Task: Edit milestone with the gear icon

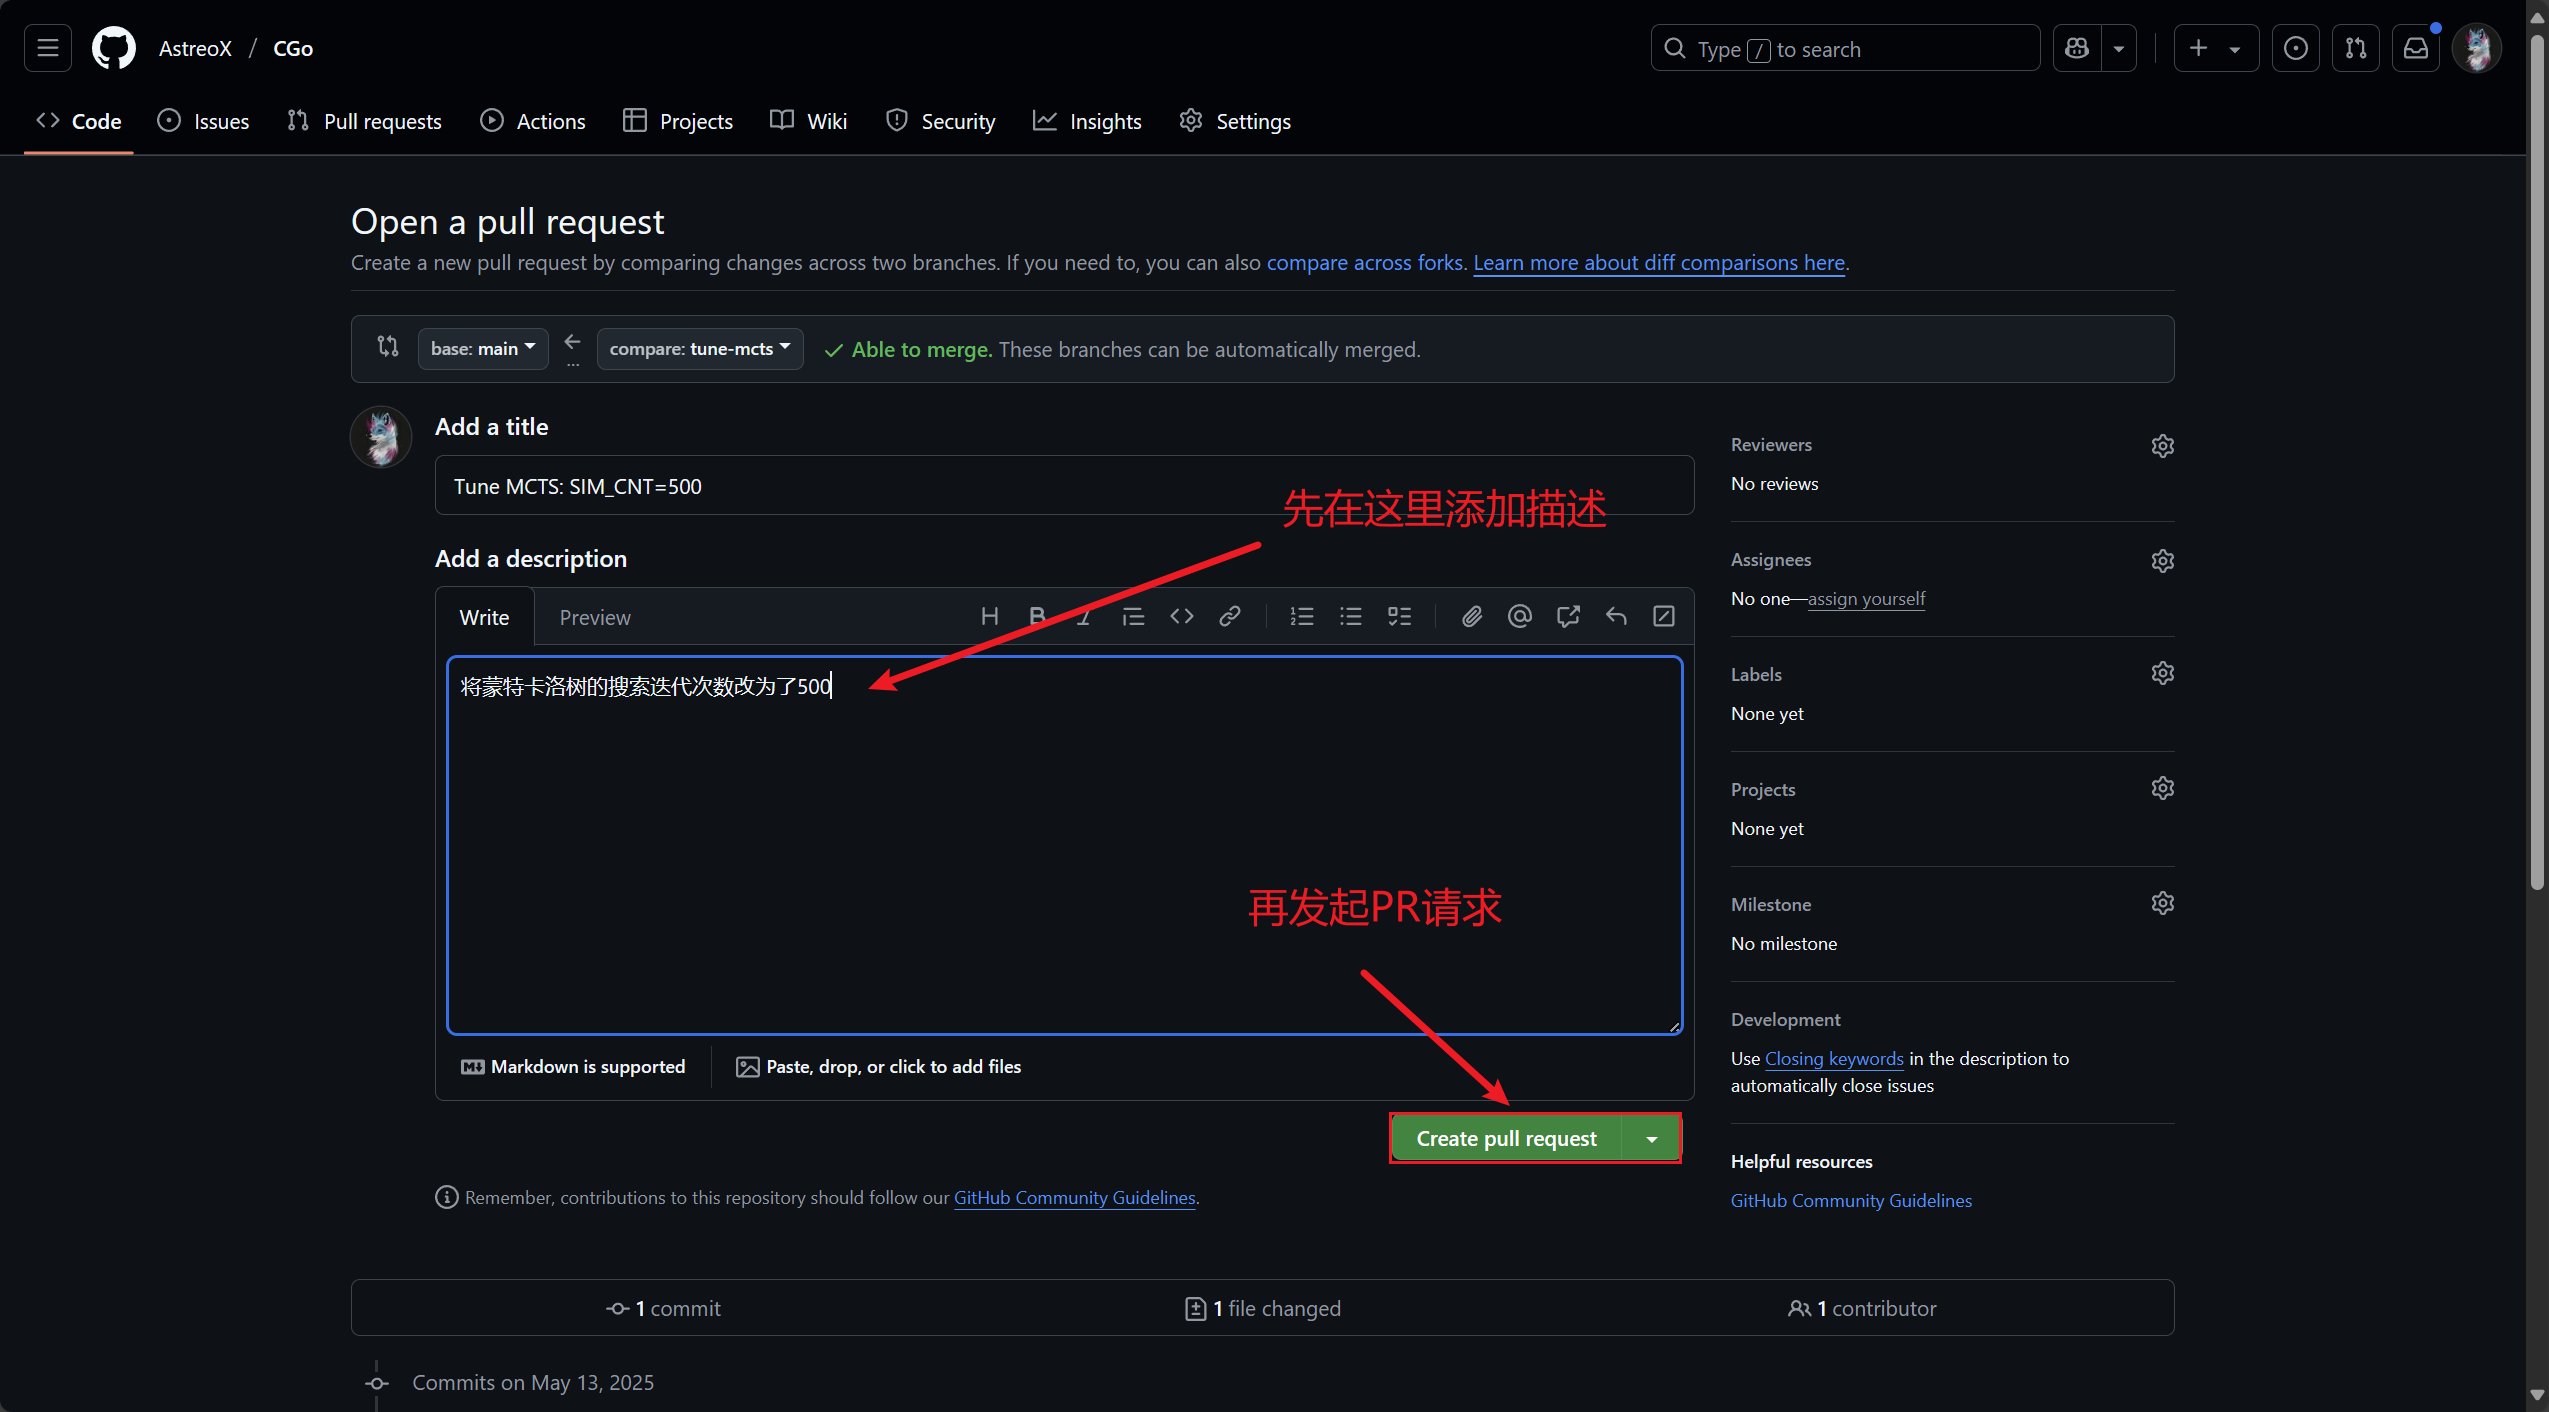Action: [x=2163, y=903]
